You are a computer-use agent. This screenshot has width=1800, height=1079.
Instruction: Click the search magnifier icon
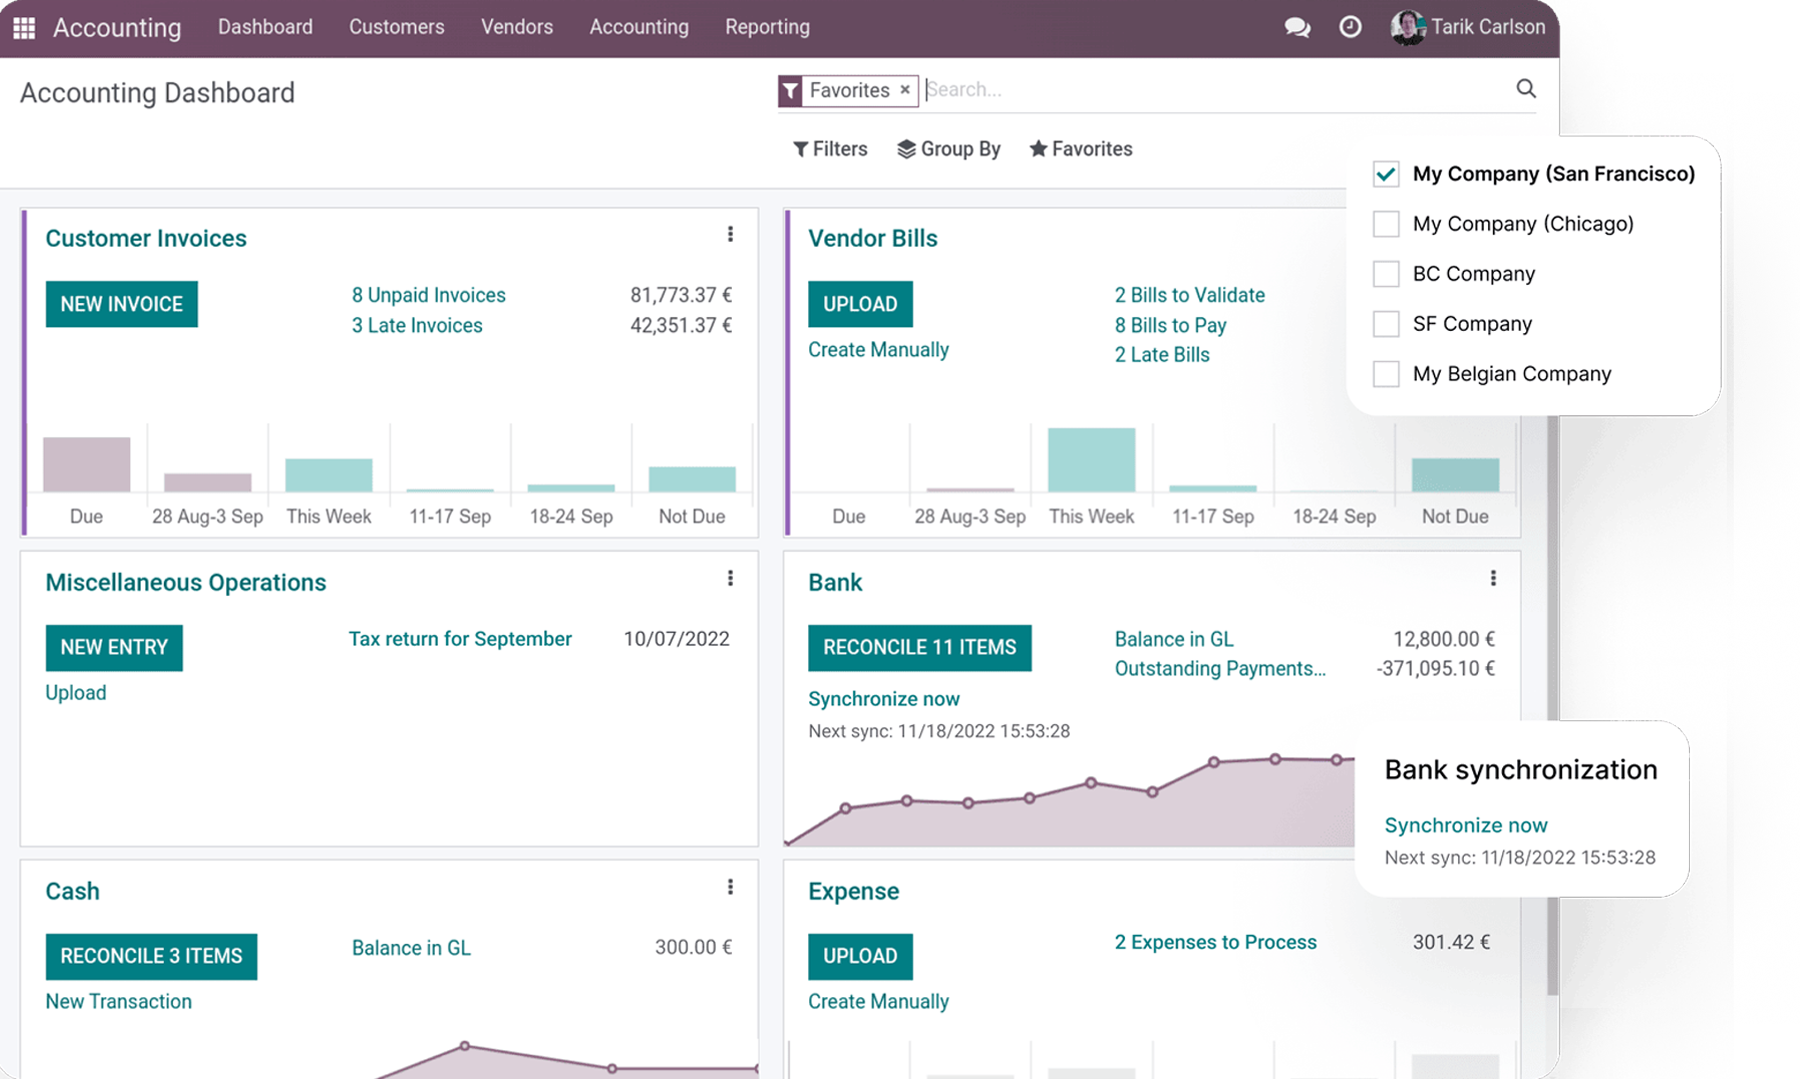(x=1525, y=89)
